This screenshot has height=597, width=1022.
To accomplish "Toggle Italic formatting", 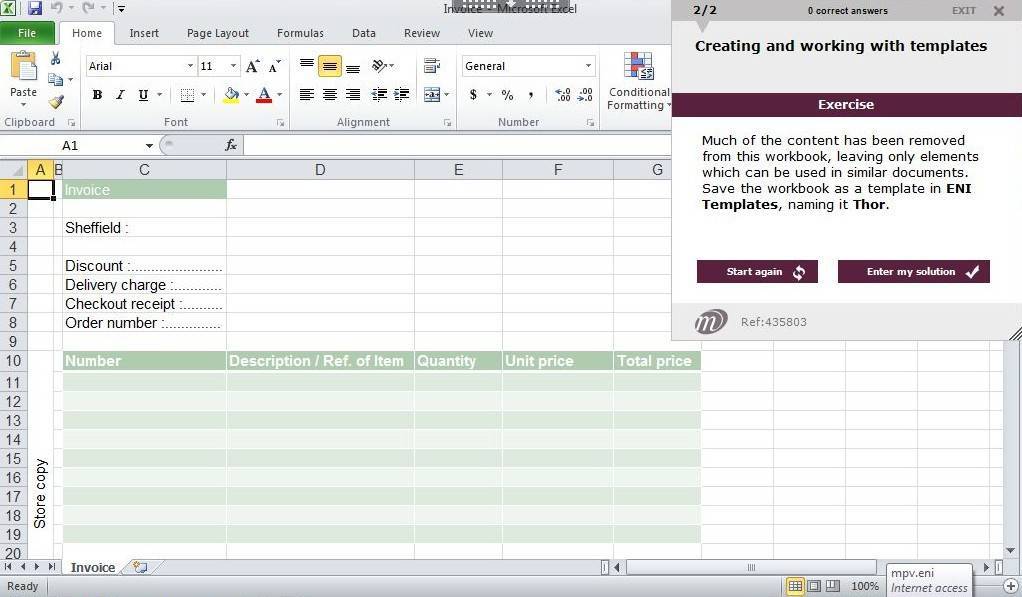I will tap(120, 95).
